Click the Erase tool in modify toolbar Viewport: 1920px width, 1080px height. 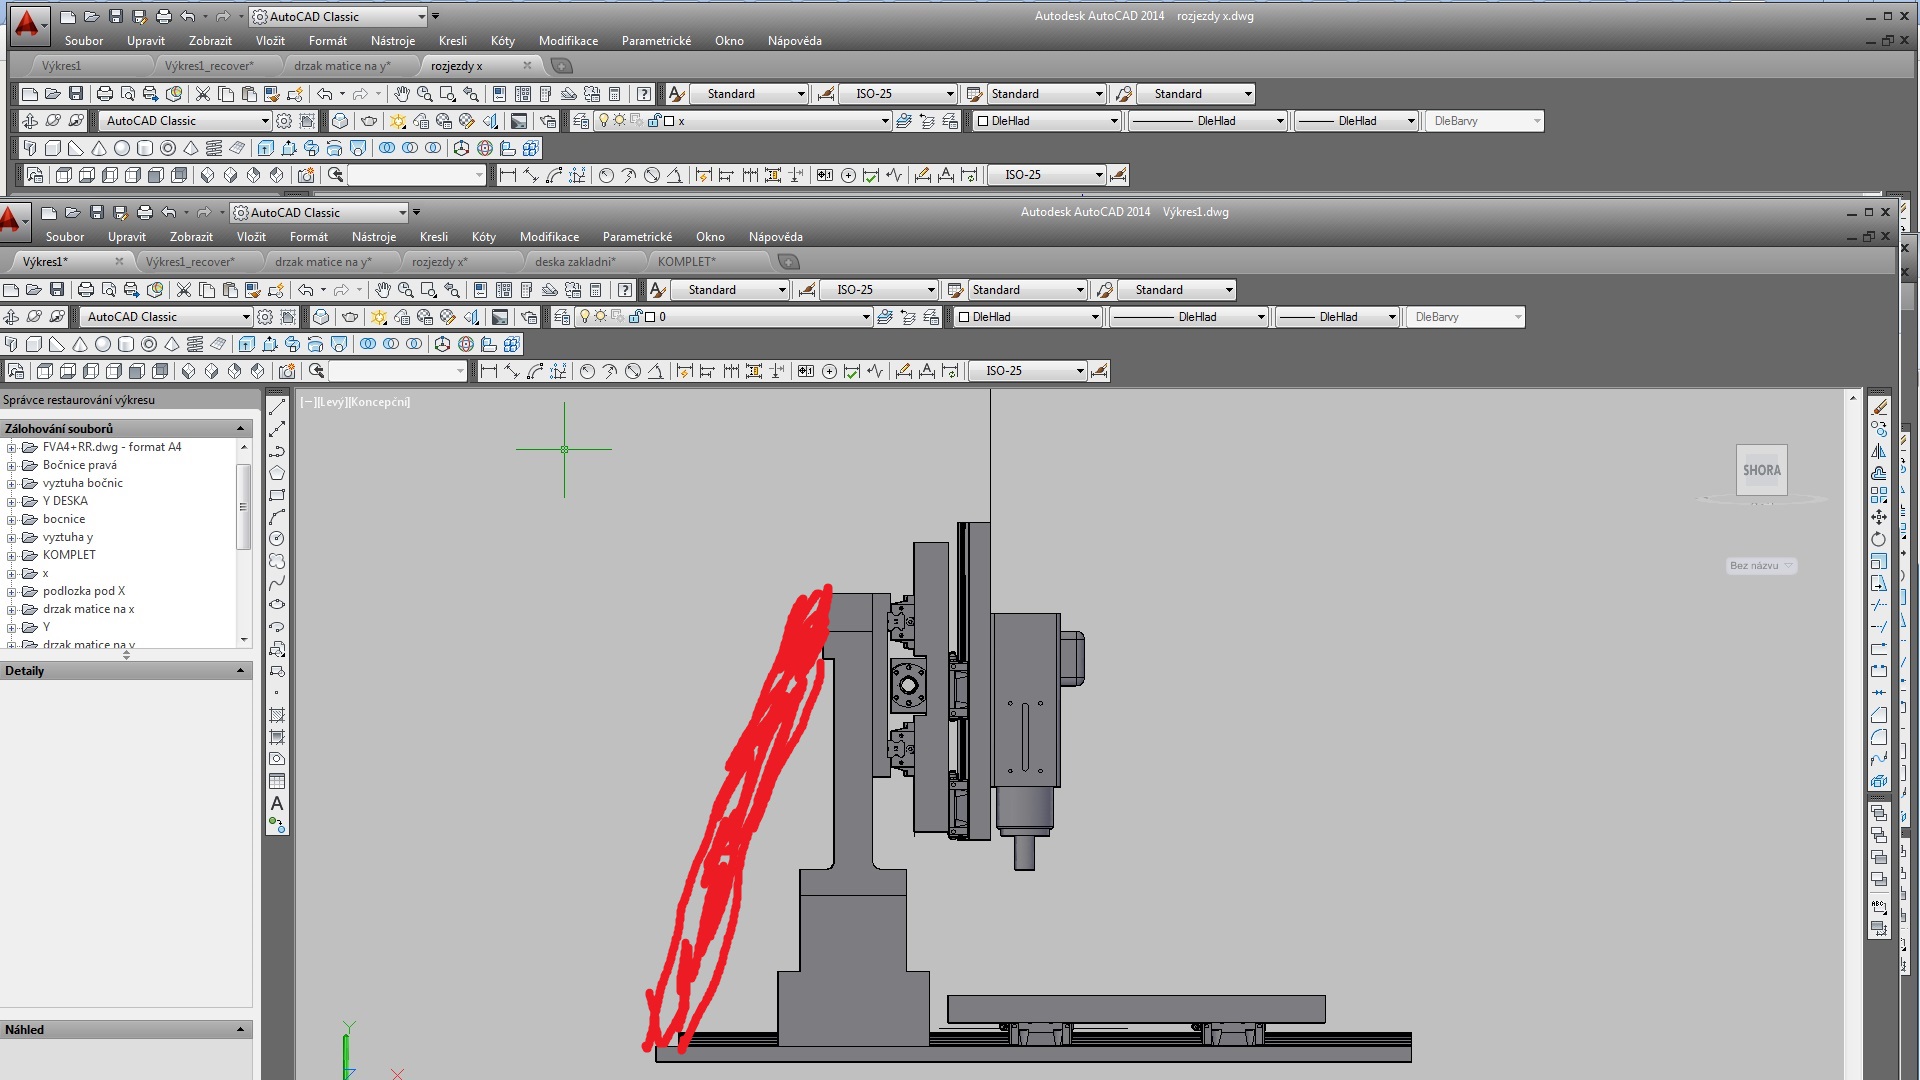click(x=1879, y=407)
